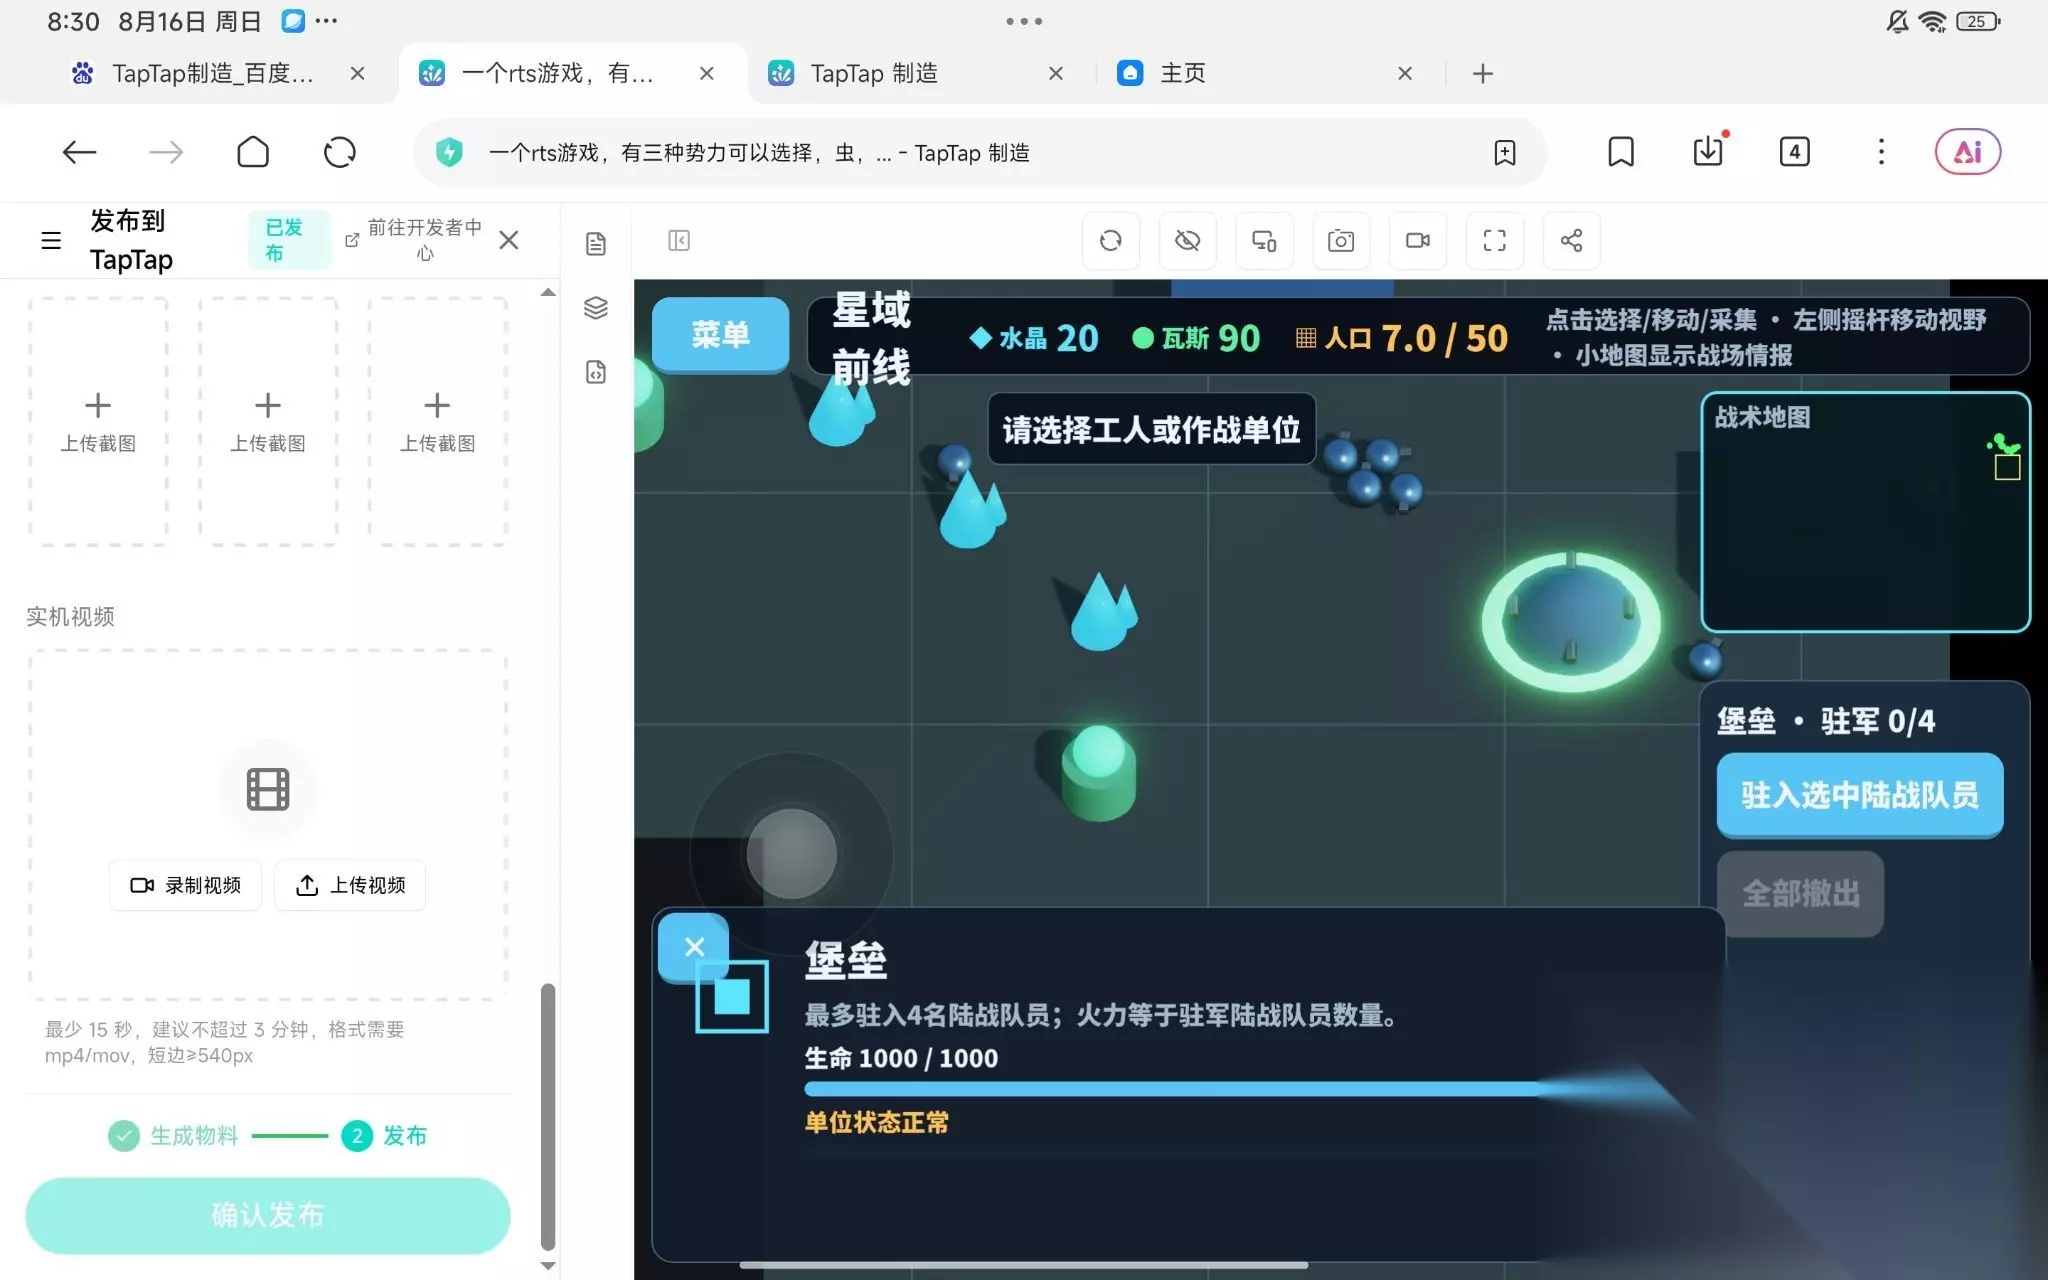Open the hamburger menu beside 发布到 TapTap
Image resolution: width=2048 pixels, height=1280 pixels.
click(51, 241)
